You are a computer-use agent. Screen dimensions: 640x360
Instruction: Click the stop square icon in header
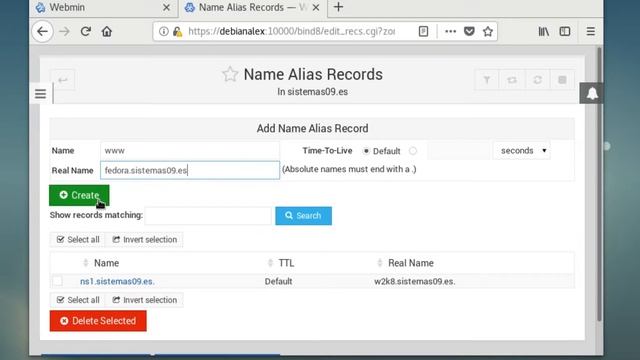point(562,80)
